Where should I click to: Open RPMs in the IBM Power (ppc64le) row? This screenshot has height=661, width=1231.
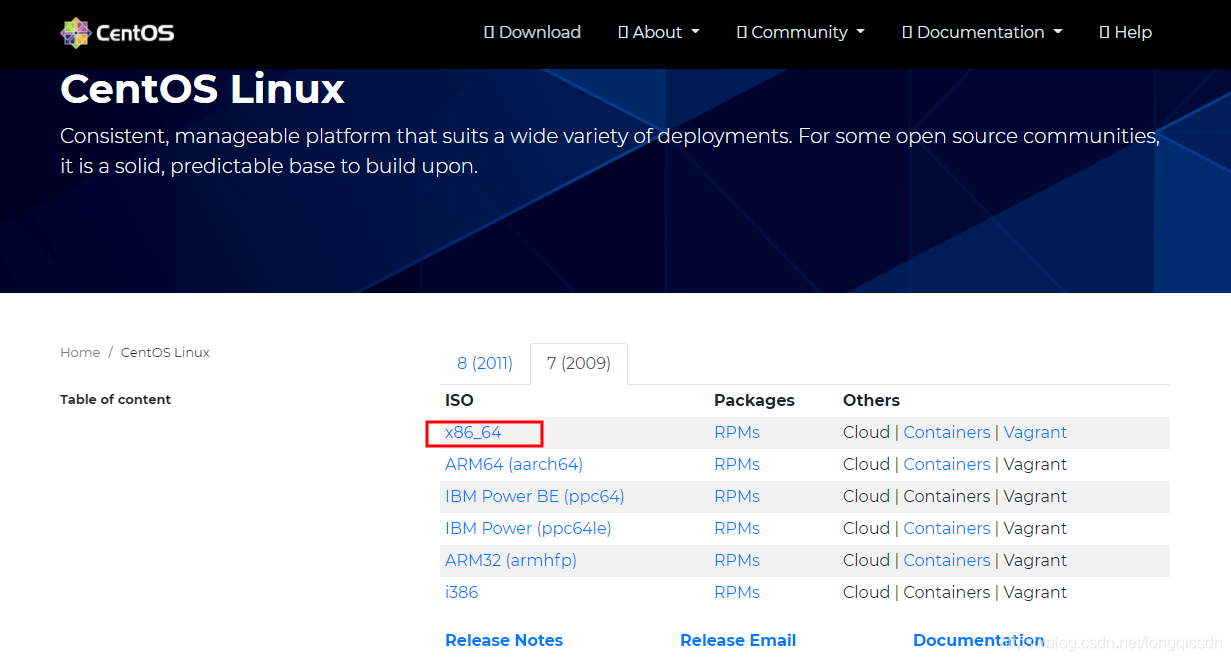[737, 528]
